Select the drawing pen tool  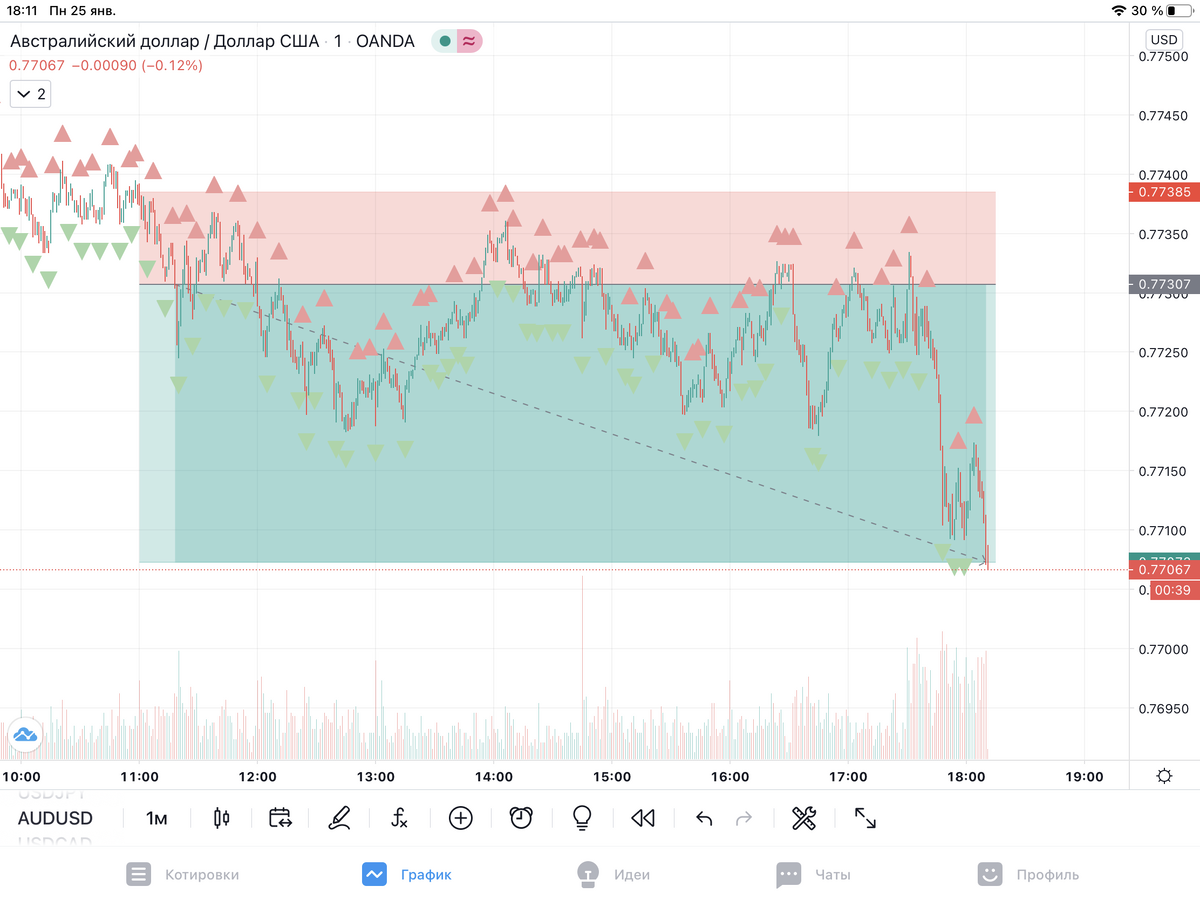pyautogui.click(x=340, y=818)
